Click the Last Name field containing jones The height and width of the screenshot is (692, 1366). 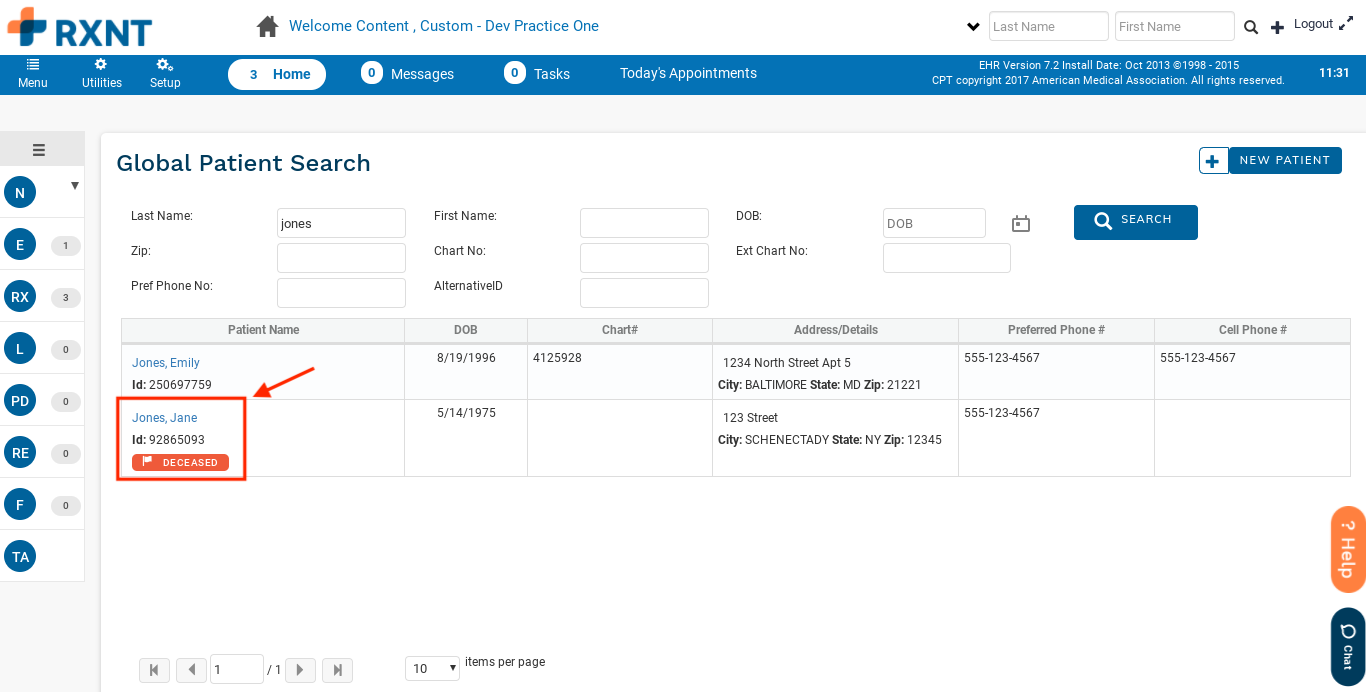click(x=341, y=224)
